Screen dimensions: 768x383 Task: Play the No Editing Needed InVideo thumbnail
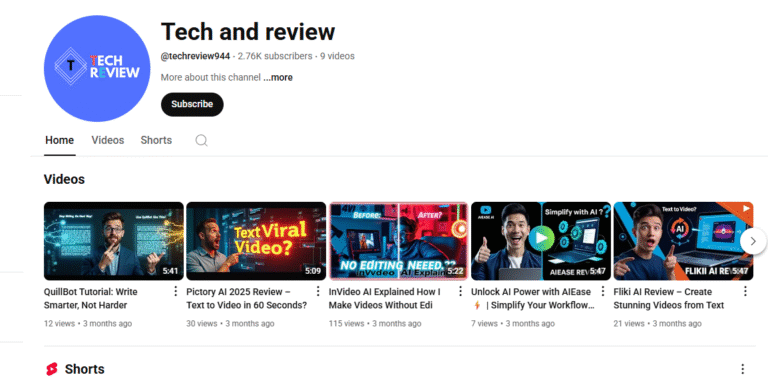[398, 241]
